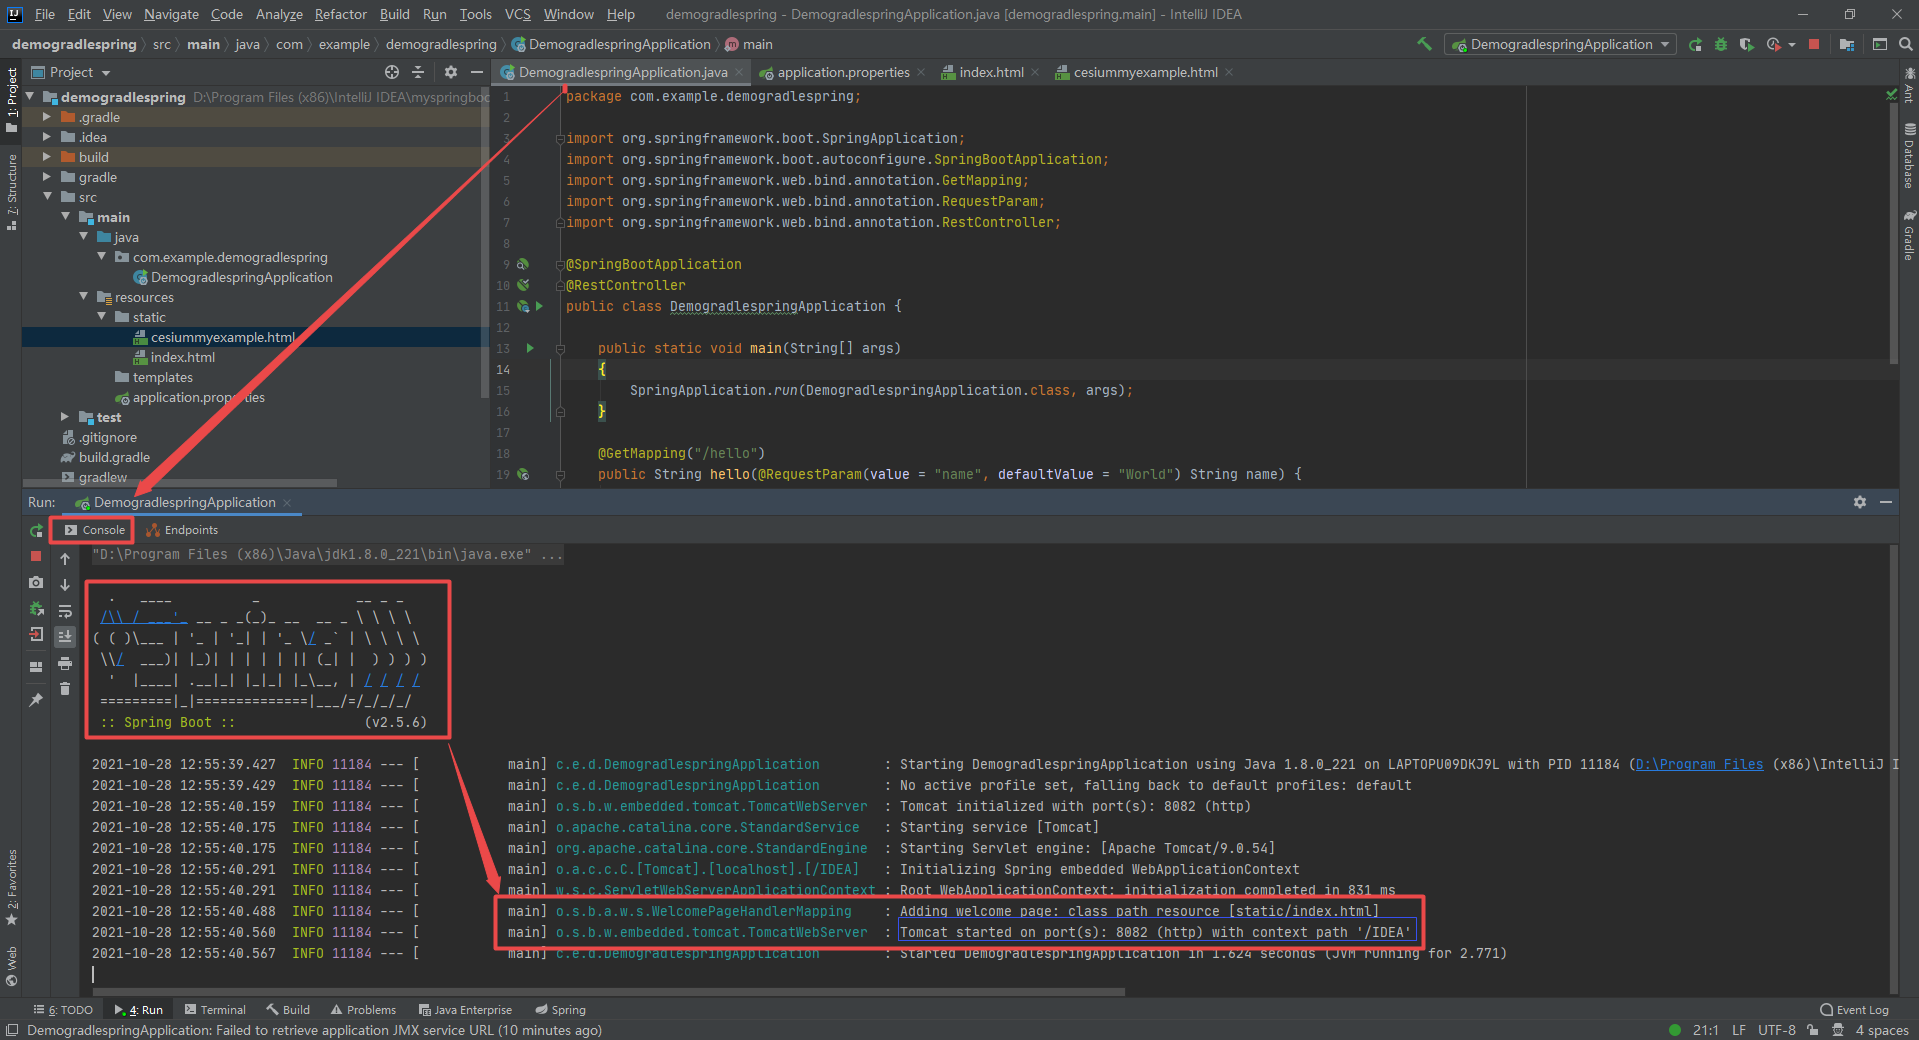This screenshot has height=1040, width=1919.
Task: Collapse the resources folder
Action: (x=83, y=297)
